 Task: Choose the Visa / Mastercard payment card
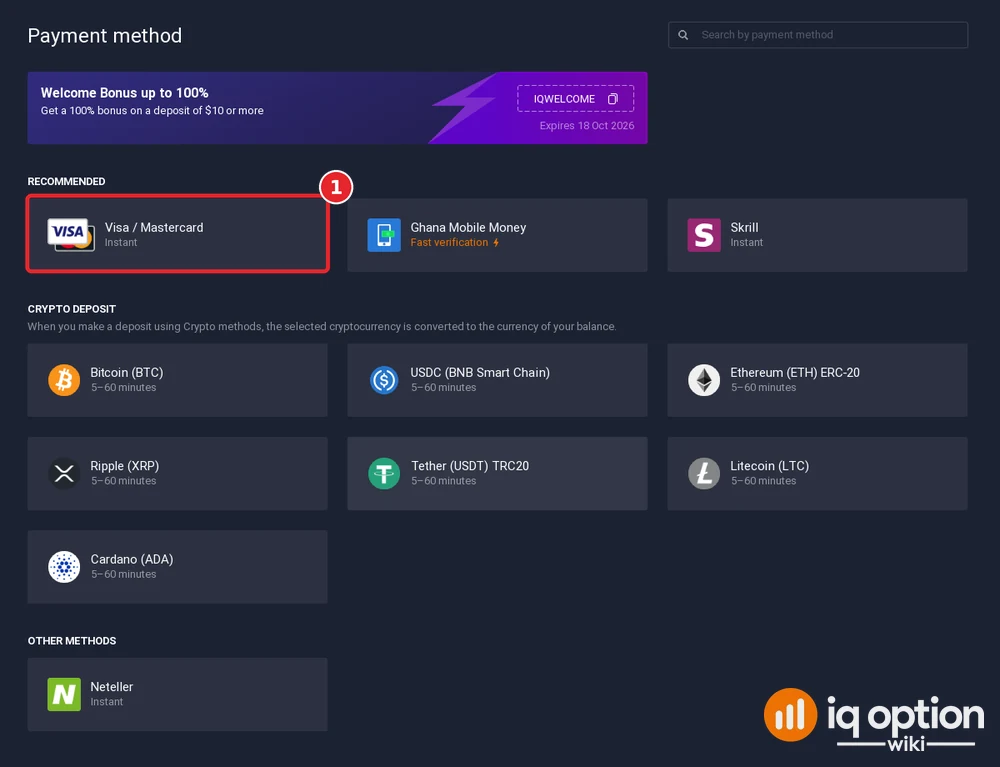[x=177, y=235]
